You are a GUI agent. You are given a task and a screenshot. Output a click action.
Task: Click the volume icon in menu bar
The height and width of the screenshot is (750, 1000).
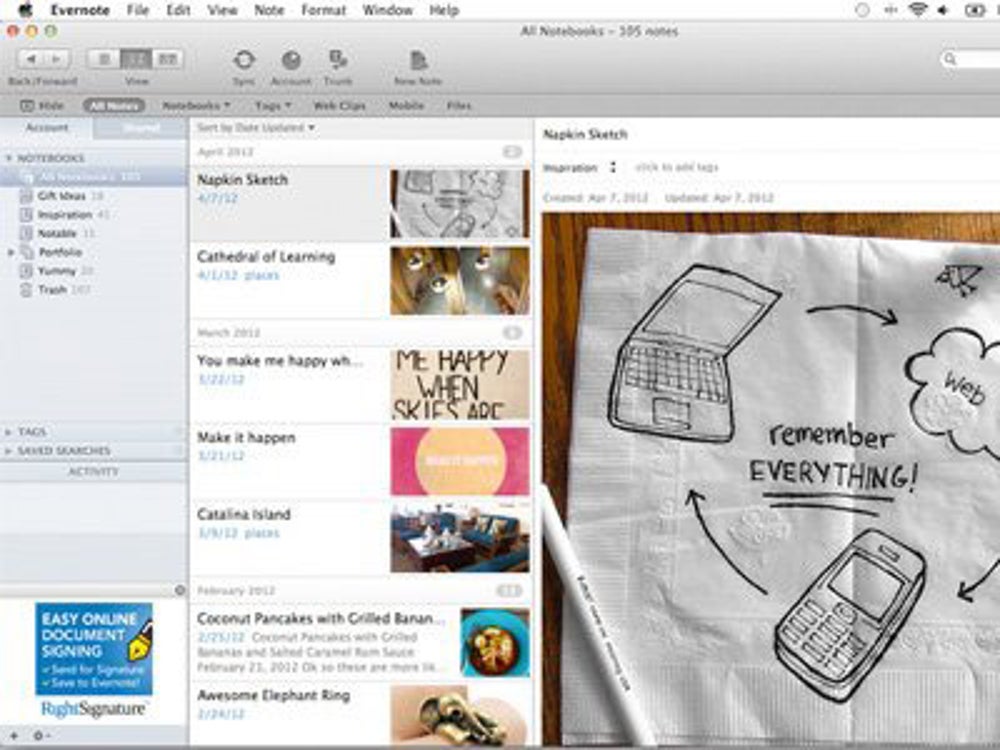pos(943,10)
